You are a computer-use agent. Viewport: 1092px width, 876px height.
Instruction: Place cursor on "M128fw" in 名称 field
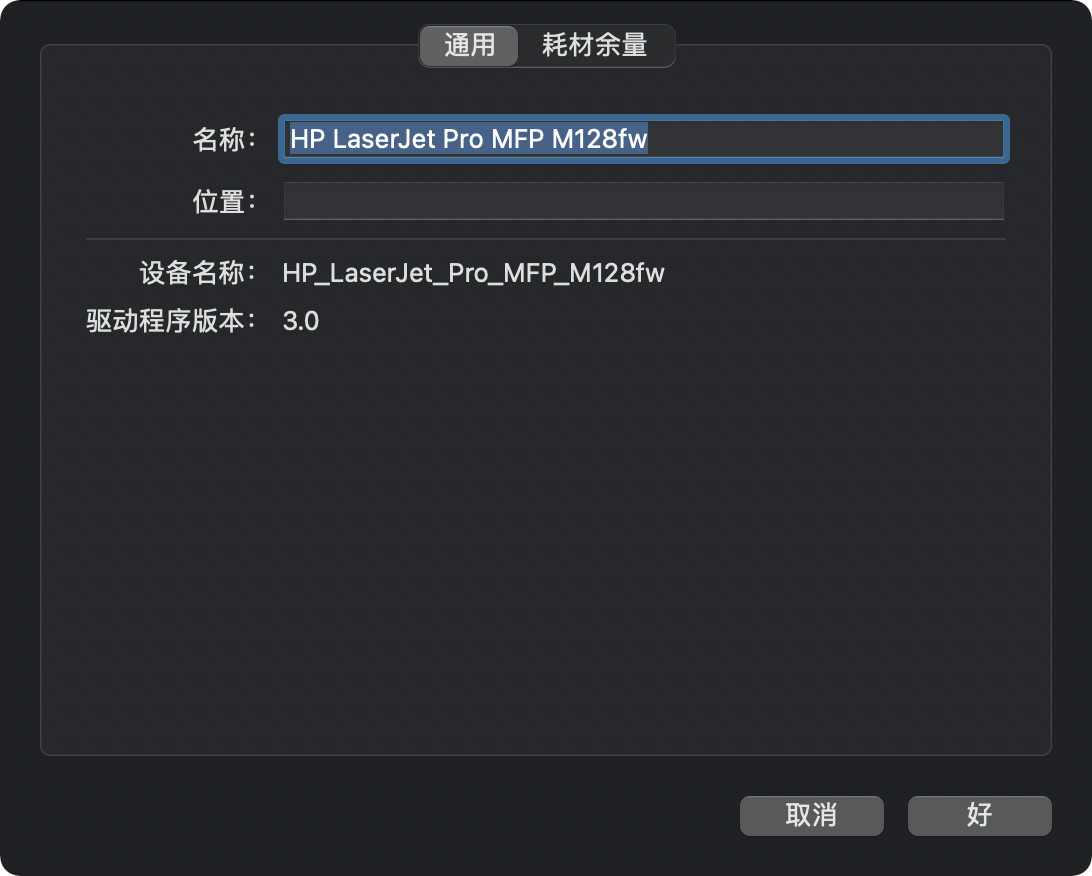click(x=600, y=139)
